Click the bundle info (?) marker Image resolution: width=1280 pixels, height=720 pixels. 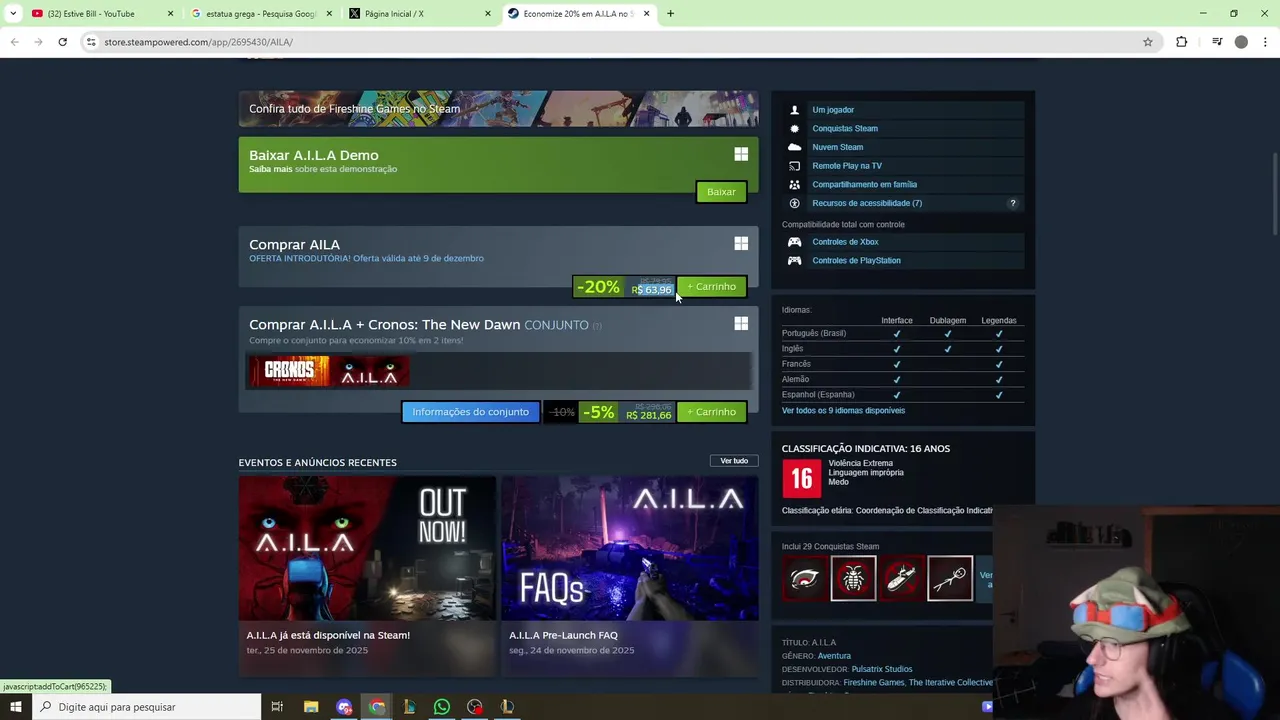tap(597, 326)
